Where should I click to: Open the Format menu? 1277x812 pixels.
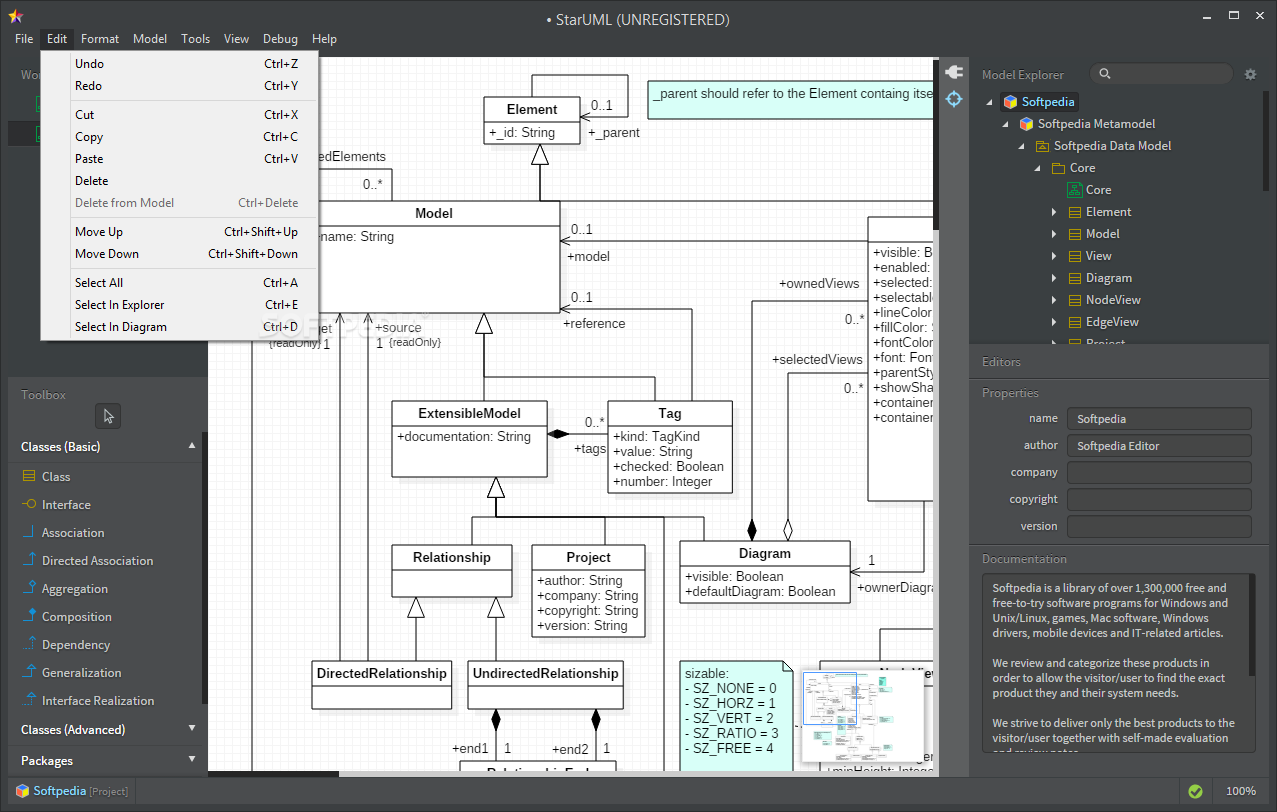100,39
